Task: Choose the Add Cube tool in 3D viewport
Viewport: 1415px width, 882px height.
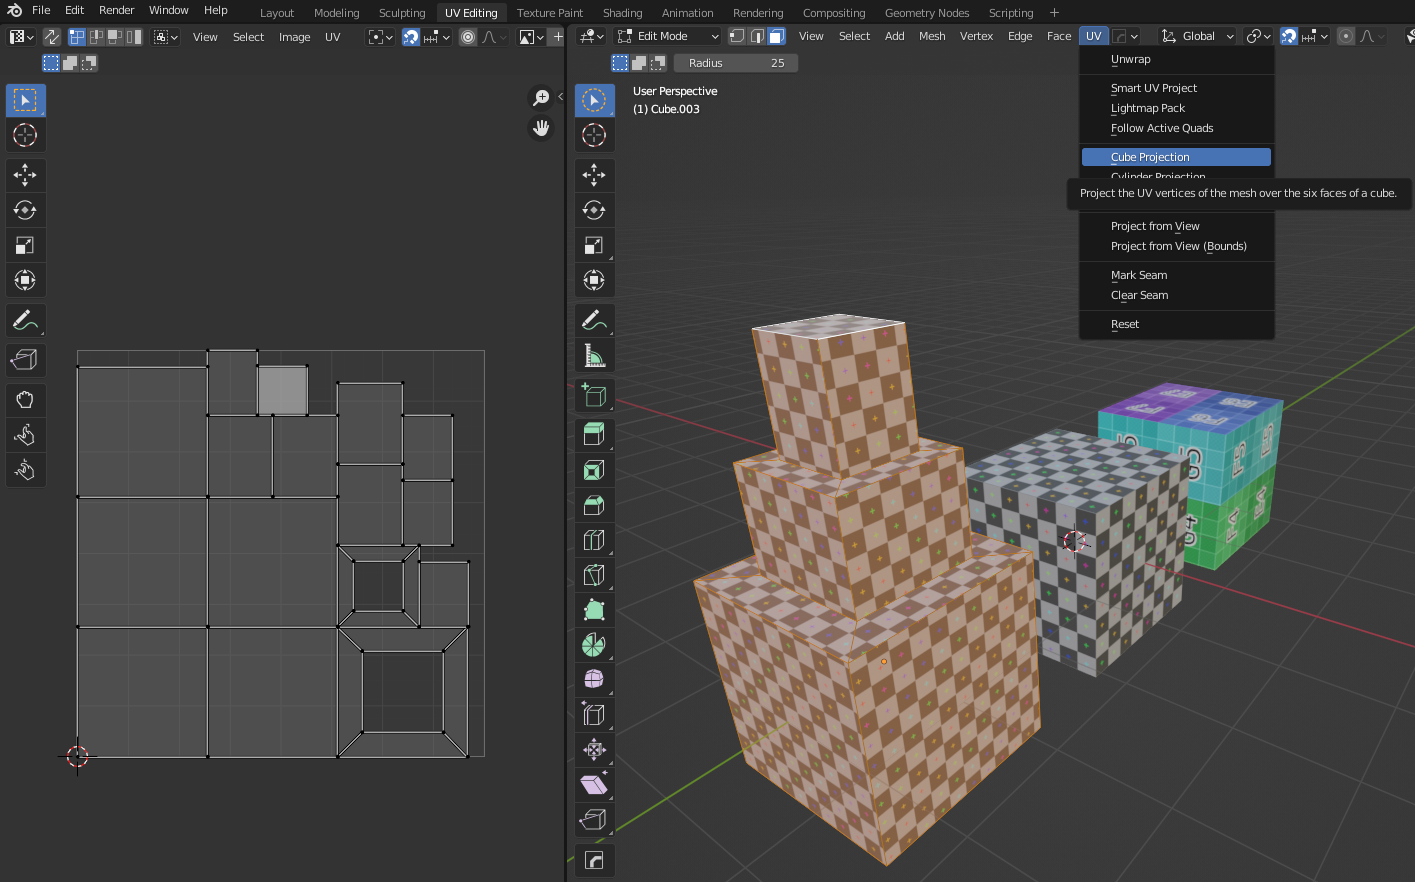Action: tap(594, 395)
